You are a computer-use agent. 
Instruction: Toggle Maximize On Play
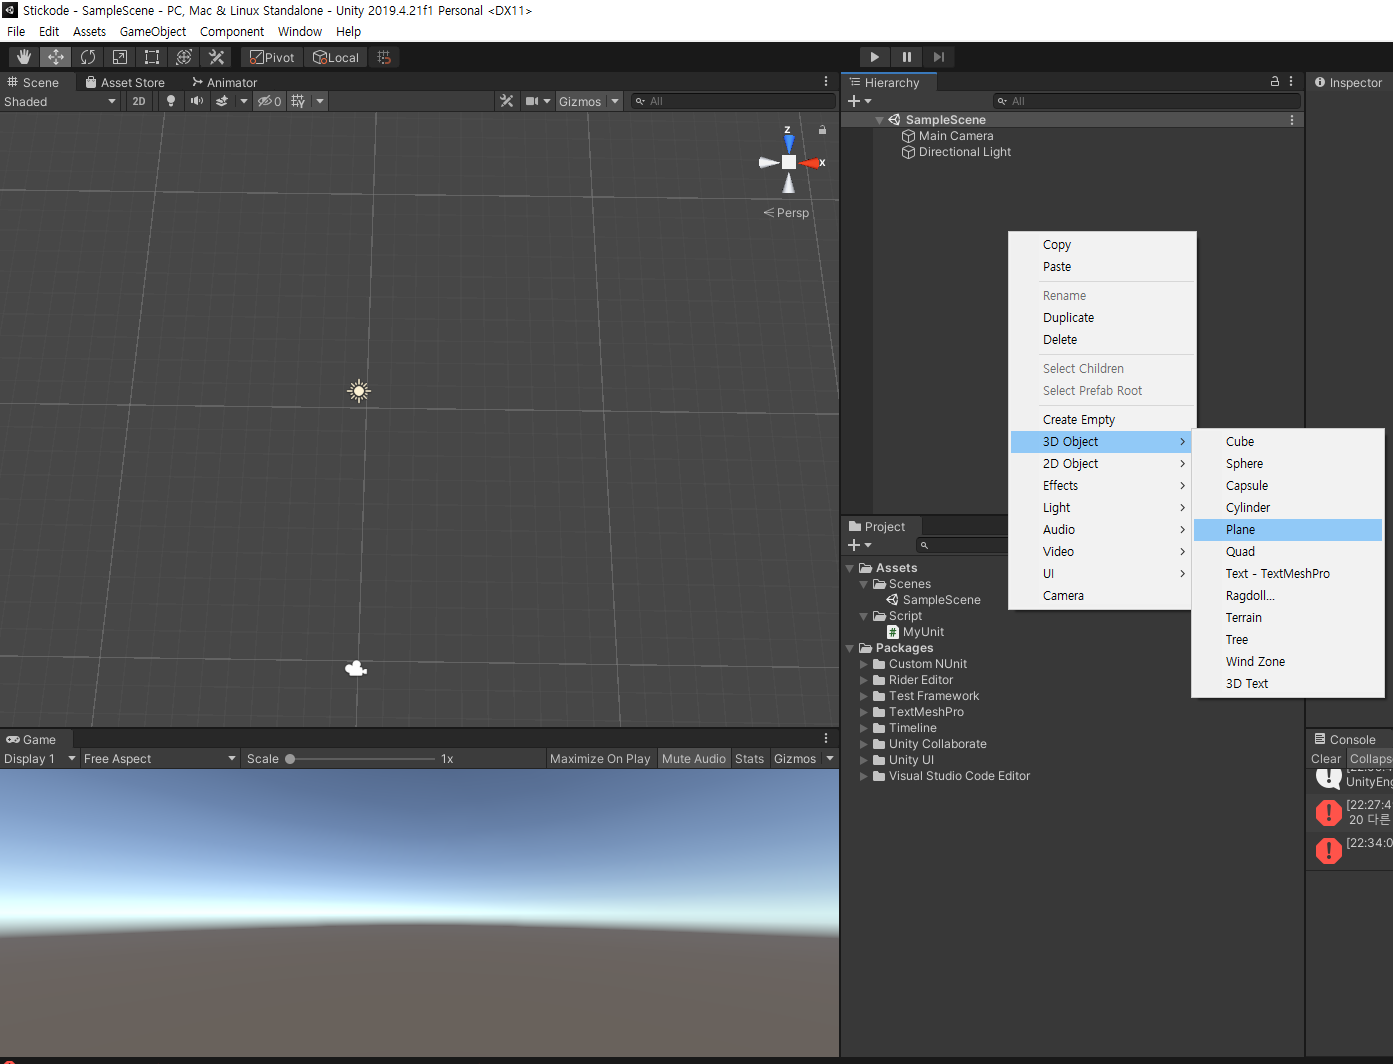pos(600,759)
